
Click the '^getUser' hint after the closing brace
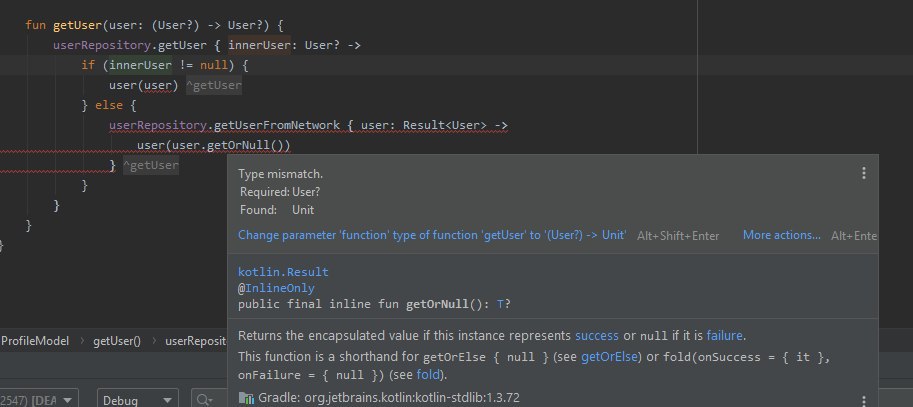point(150,165)
